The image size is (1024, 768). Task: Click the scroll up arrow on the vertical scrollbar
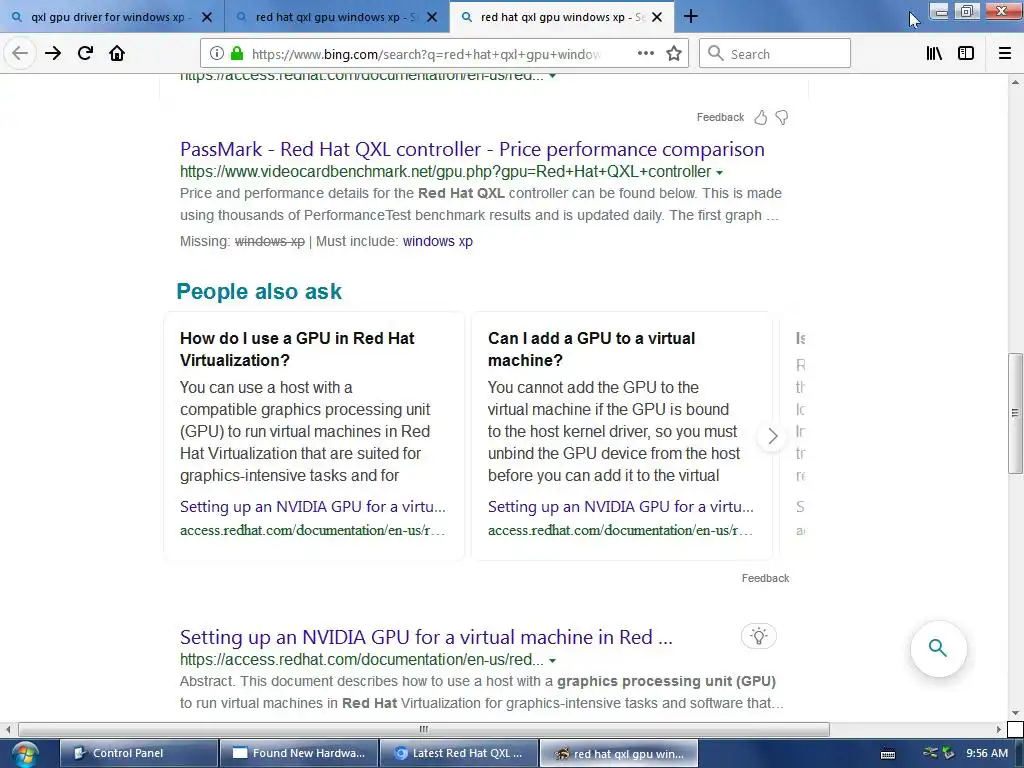1015,82
